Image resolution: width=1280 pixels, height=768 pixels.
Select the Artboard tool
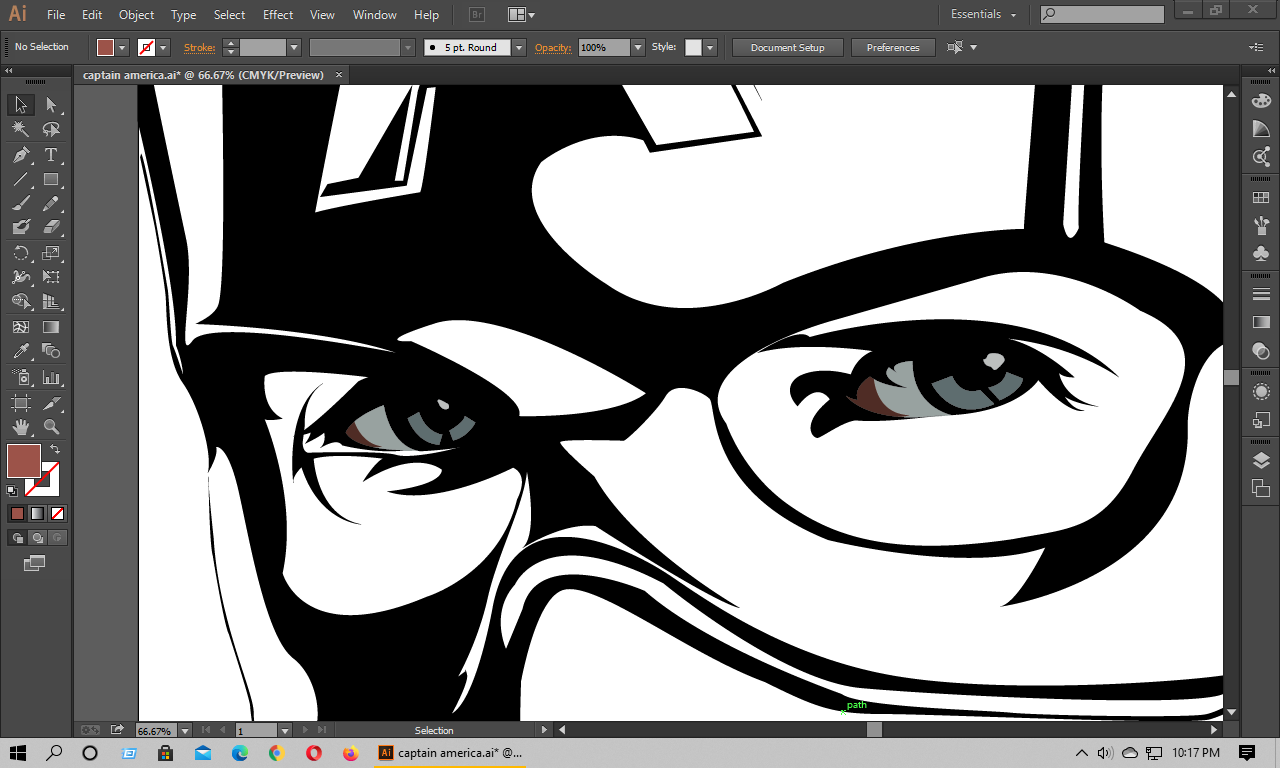(21, 403)
